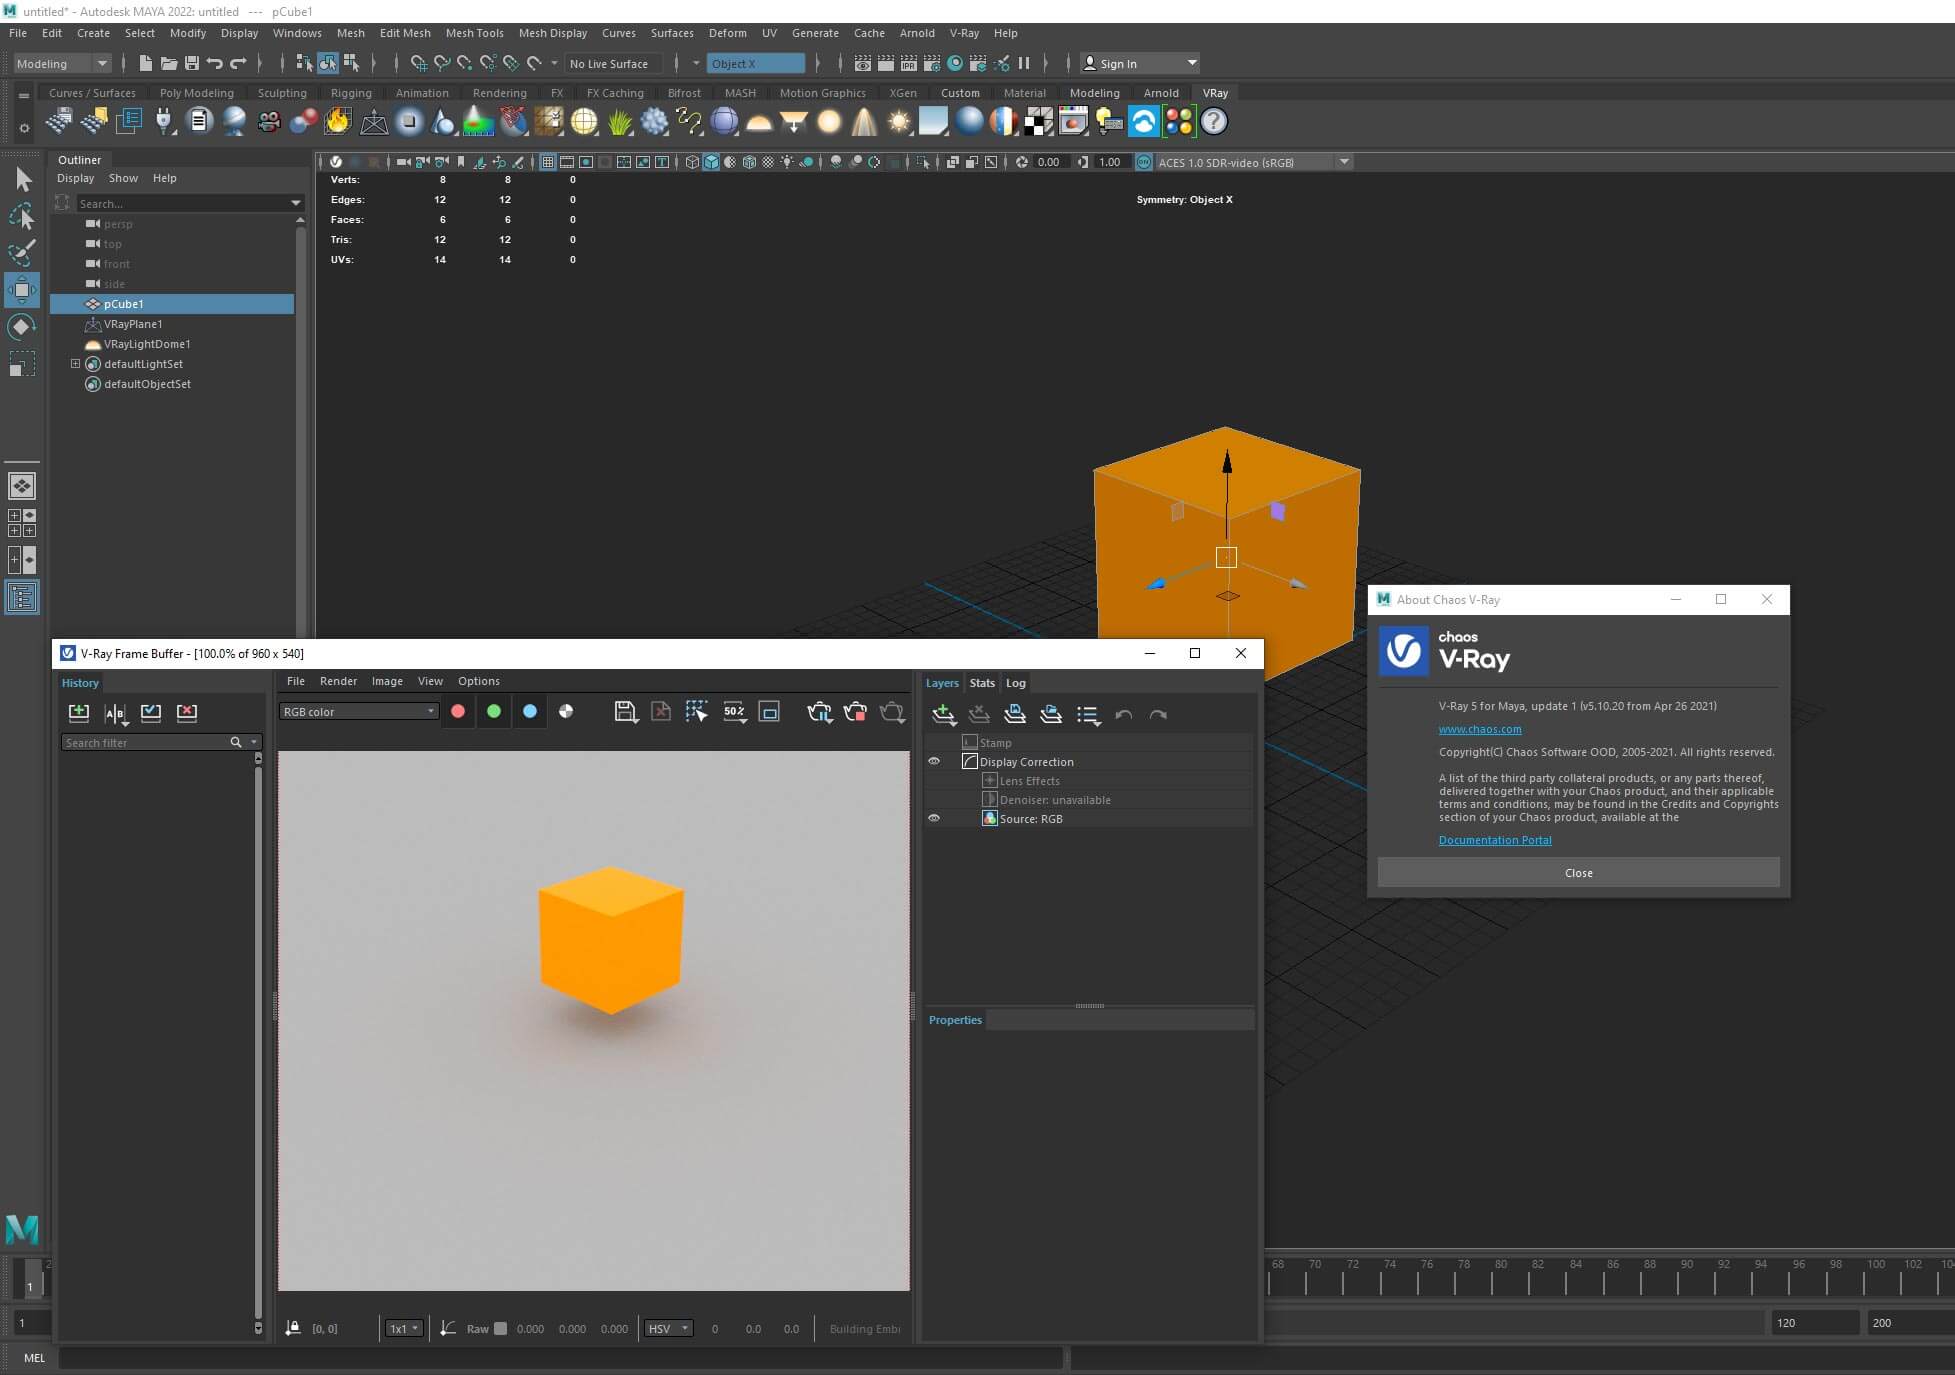Viewport: 1955px width, 1375px height.
Task: Click the A|B compare icon in History
Action: coord(115,713)
